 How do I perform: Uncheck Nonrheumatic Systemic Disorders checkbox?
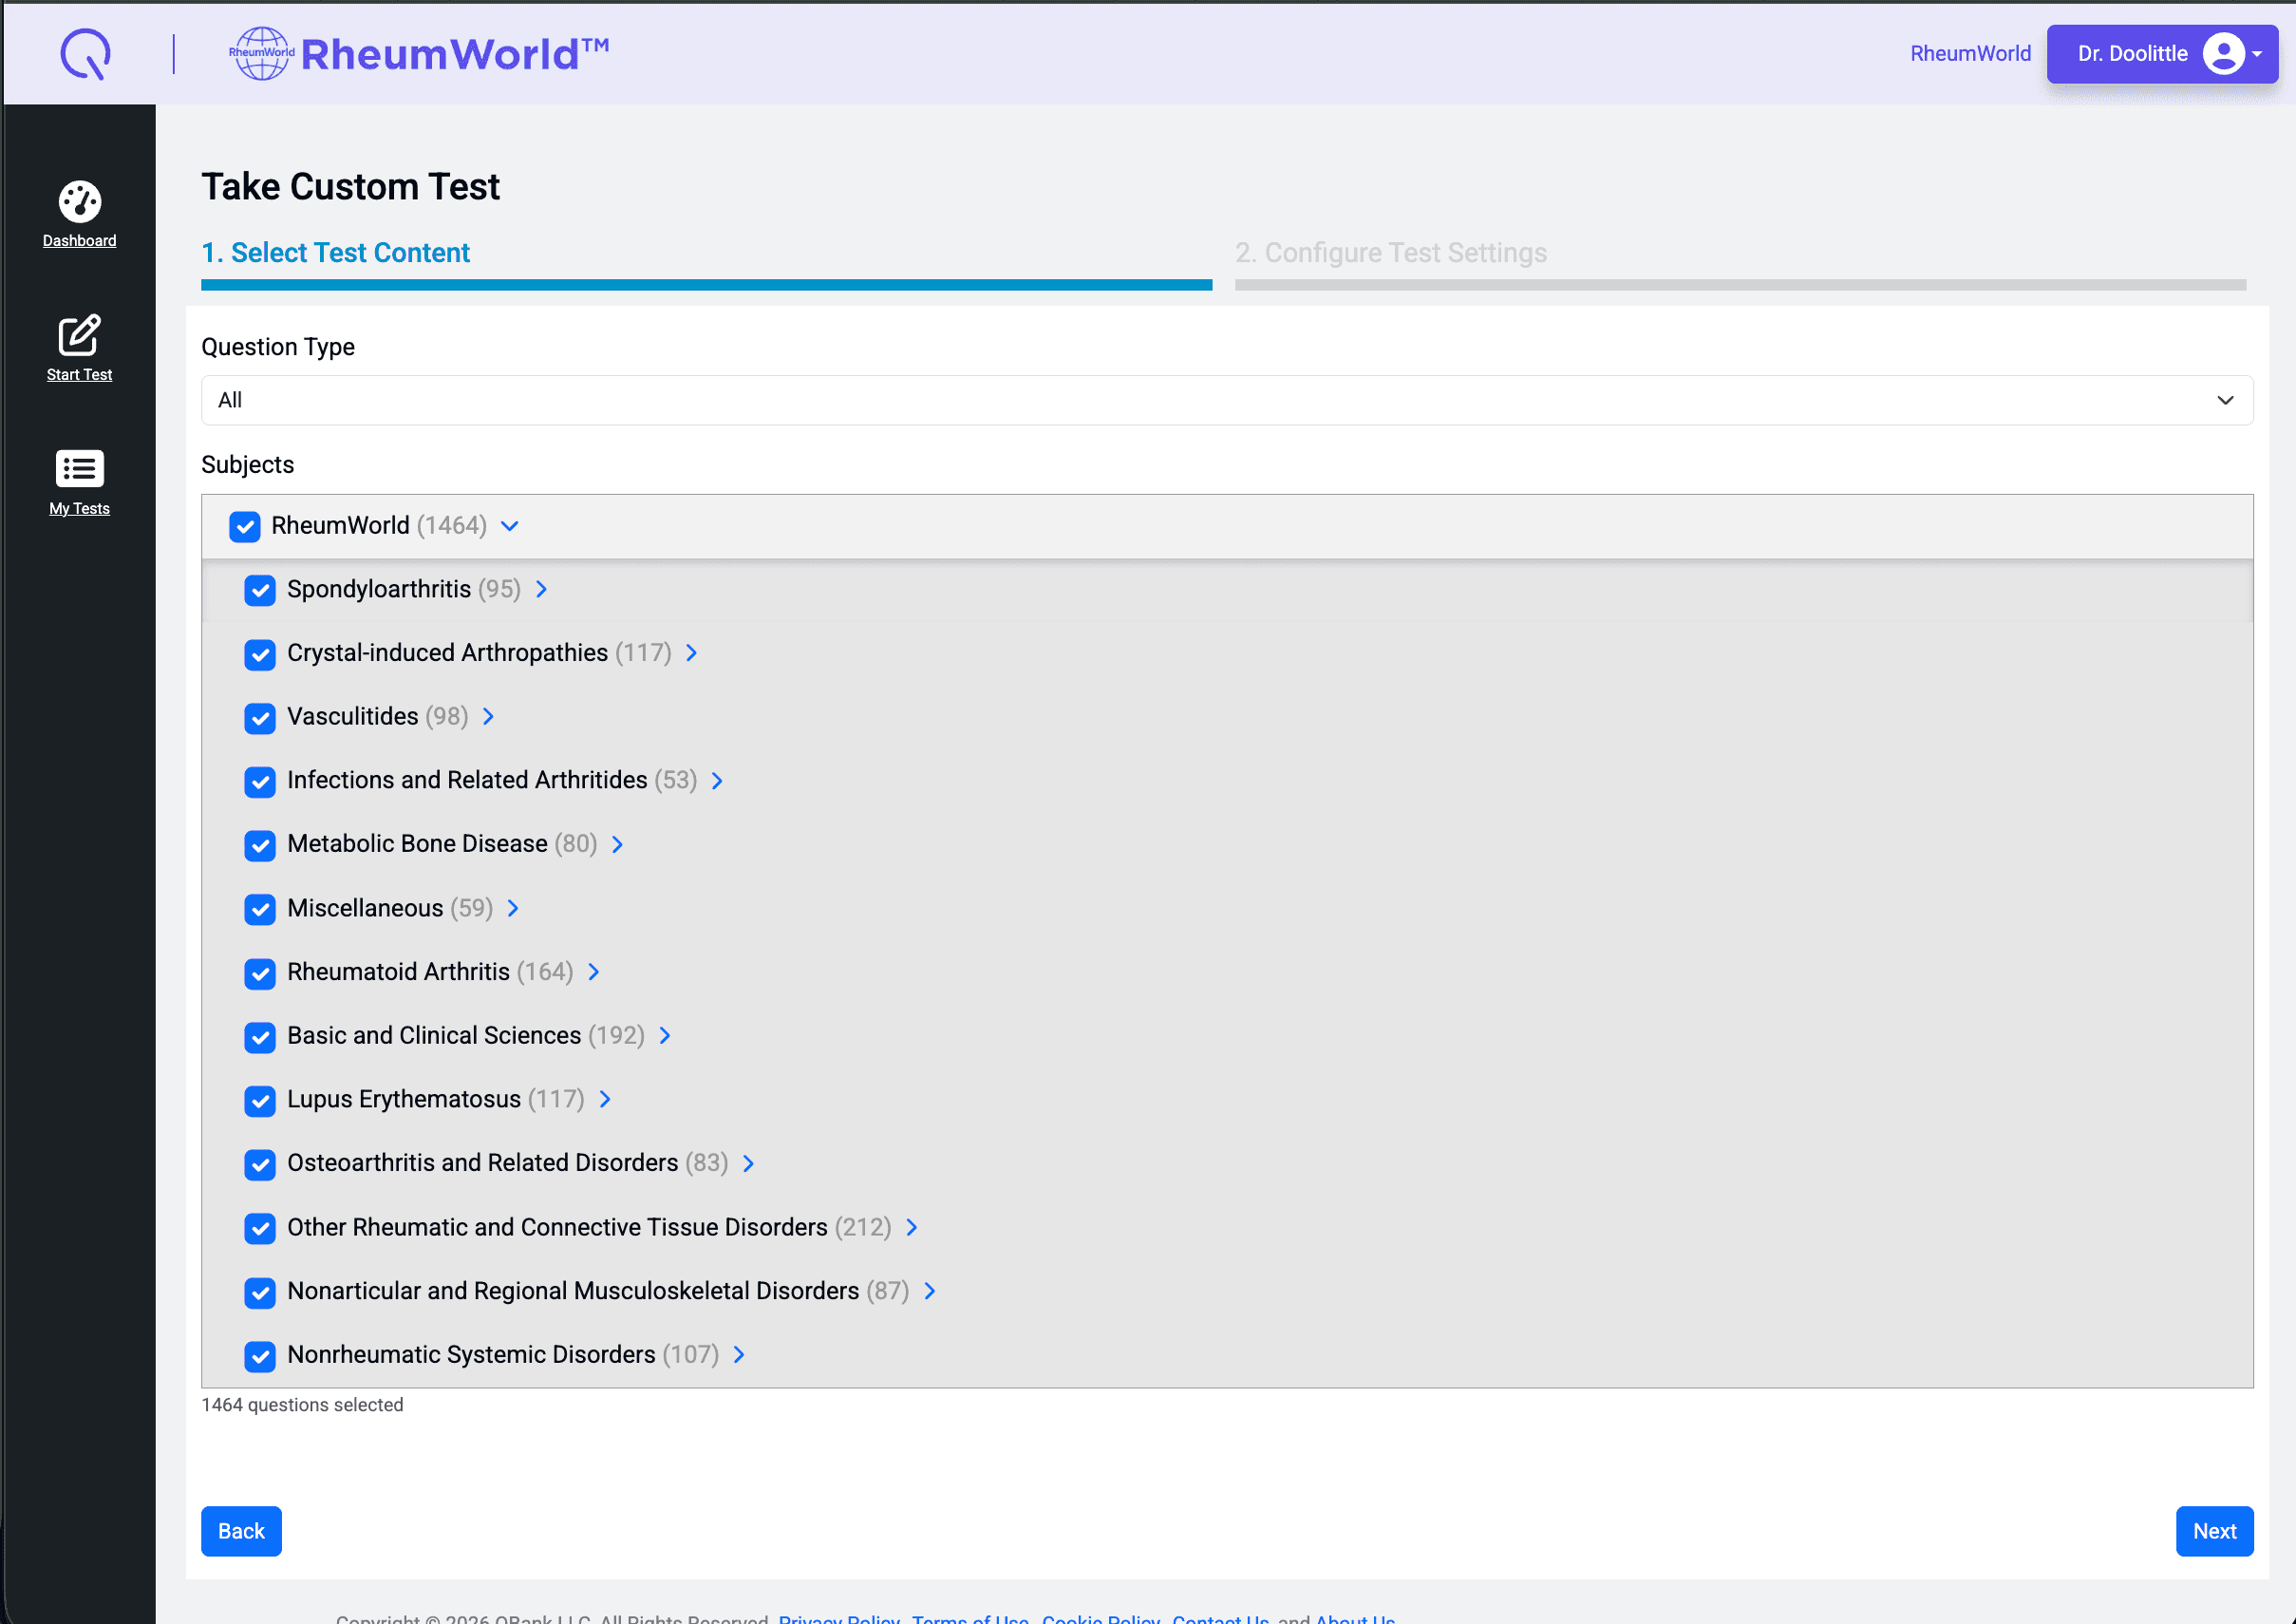260,1356
